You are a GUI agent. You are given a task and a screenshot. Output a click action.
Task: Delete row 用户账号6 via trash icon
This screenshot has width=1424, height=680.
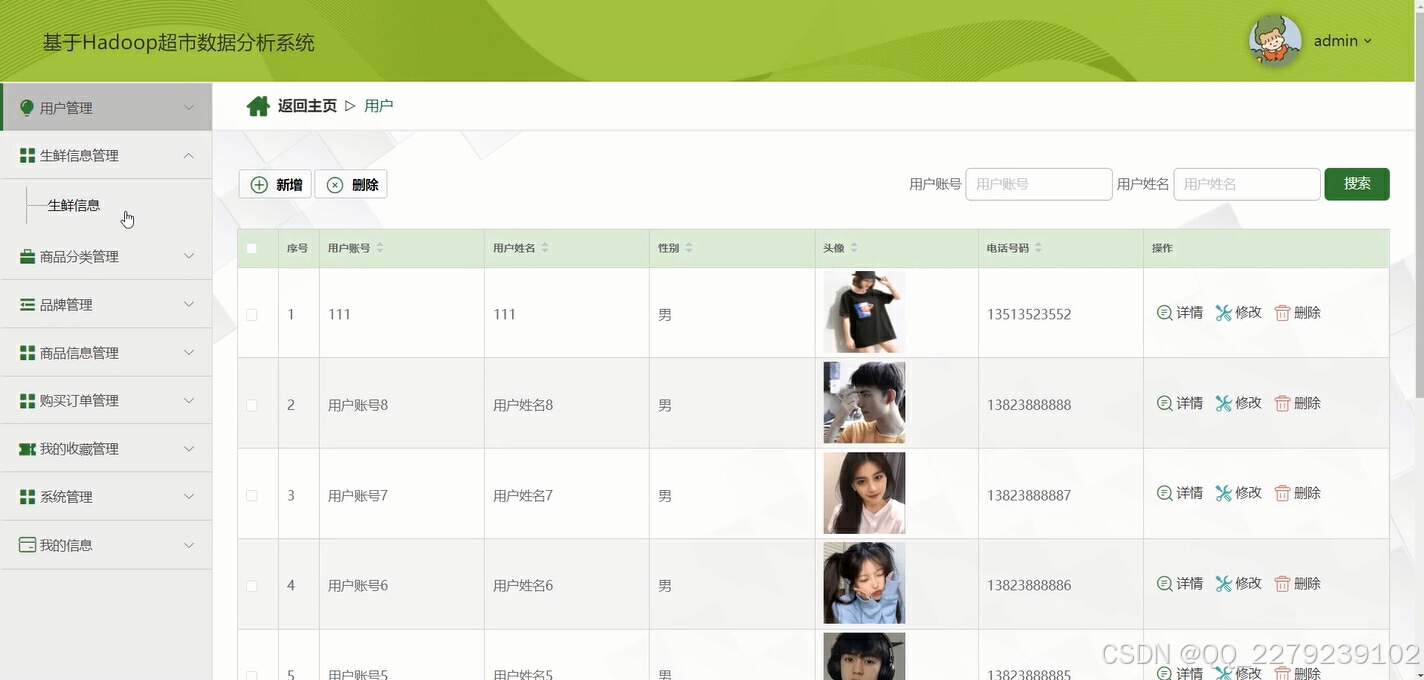click(1282, 583)
